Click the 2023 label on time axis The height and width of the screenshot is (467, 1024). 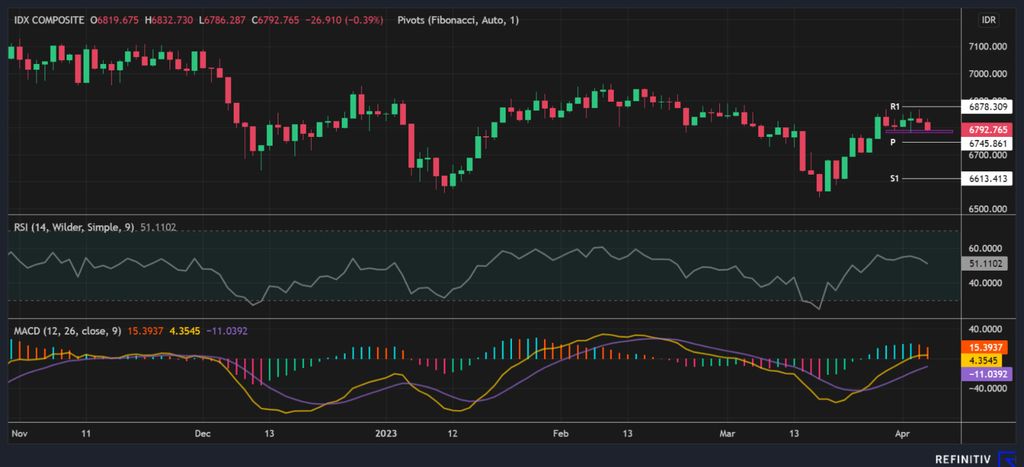click(387, 434)
